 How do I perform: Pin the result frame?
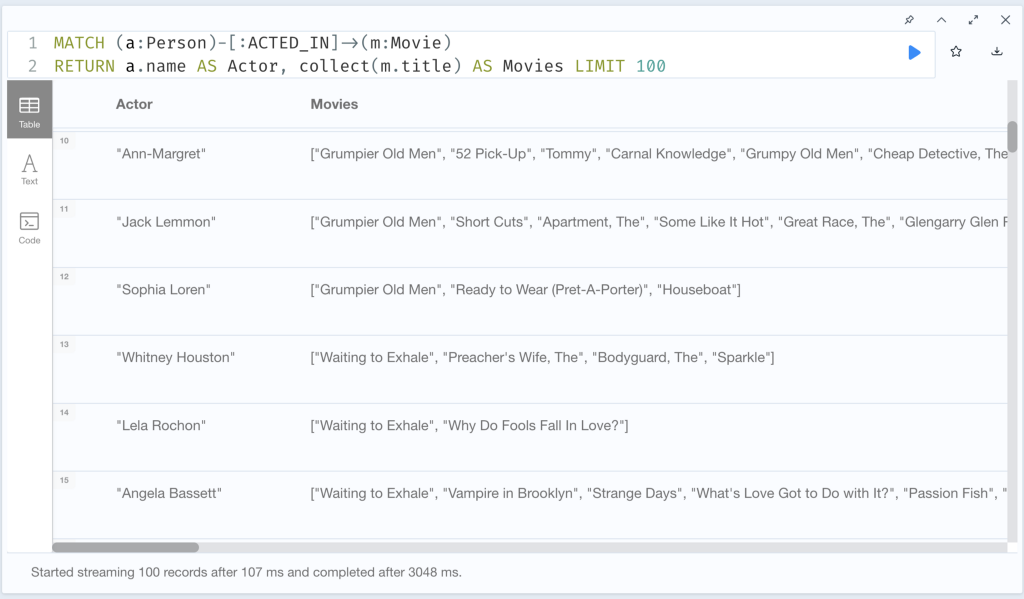tap(909, 20)
